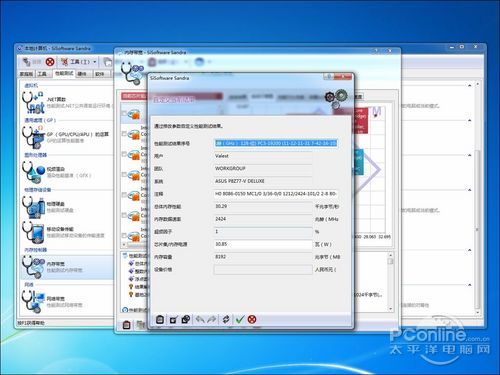Image resolution: width=500 pixels, height=375 pixels.
Task: Click the red stop icon in main toolbar
Action: coord(50,62)
